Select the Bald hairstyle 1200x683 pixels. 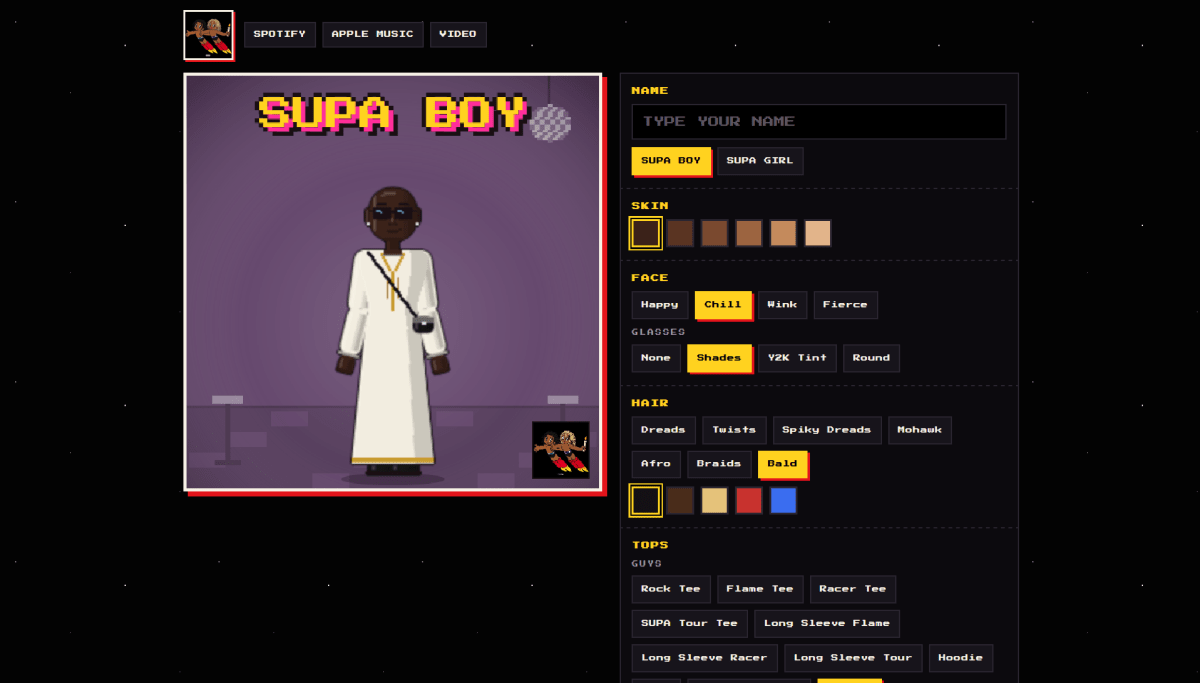click(782, 464)
